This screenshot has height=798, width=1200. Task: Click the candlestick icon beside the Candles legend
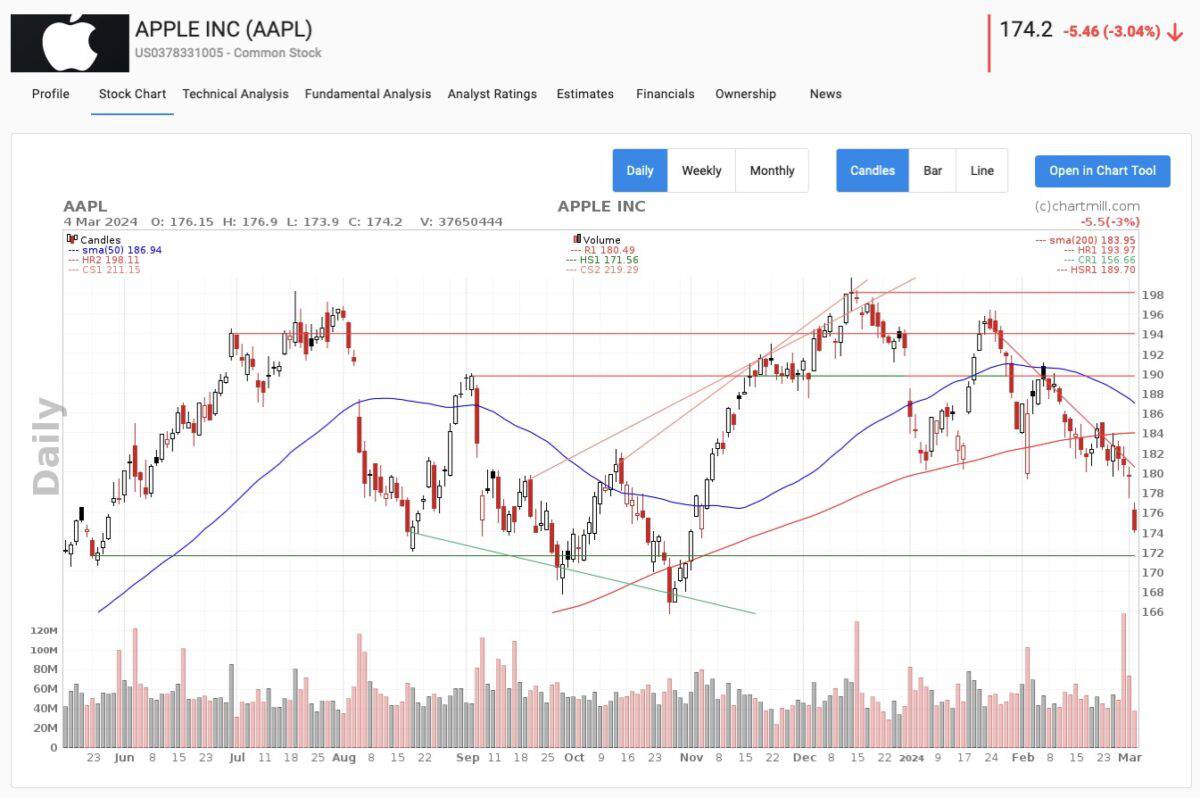pos(71,239)
